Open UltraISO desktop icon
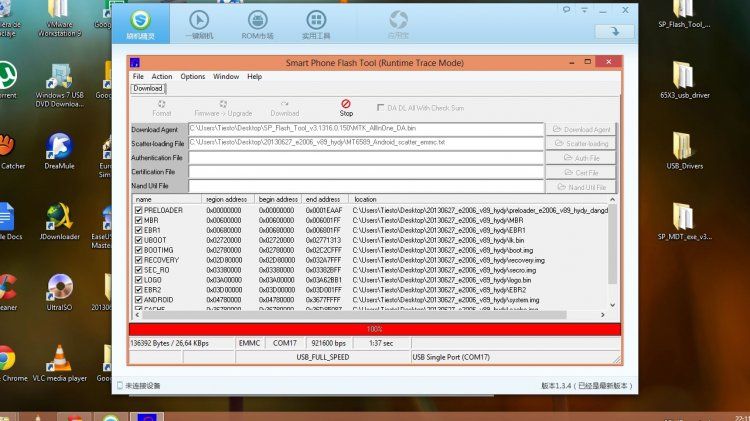The height and width of the screenshot is (421, 750). [59, 292]
